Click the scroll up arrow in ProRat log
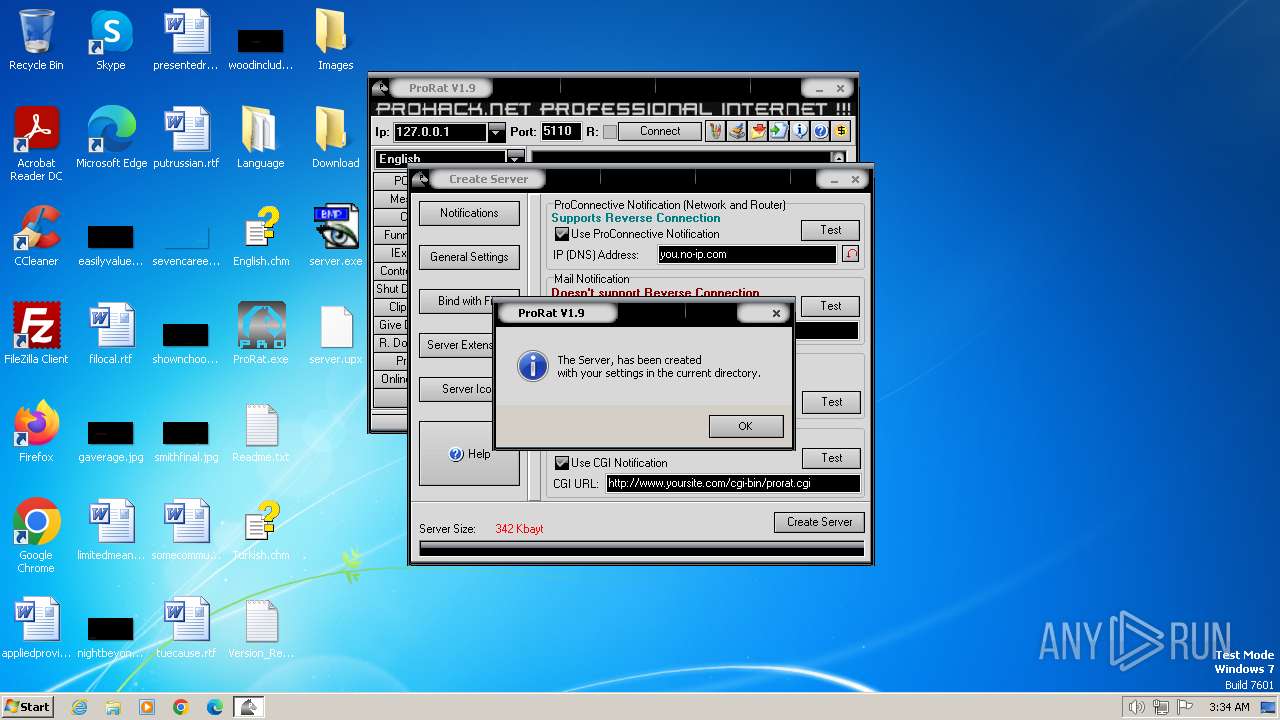The height and width of the screenshot is (720, 1280). 838,158
